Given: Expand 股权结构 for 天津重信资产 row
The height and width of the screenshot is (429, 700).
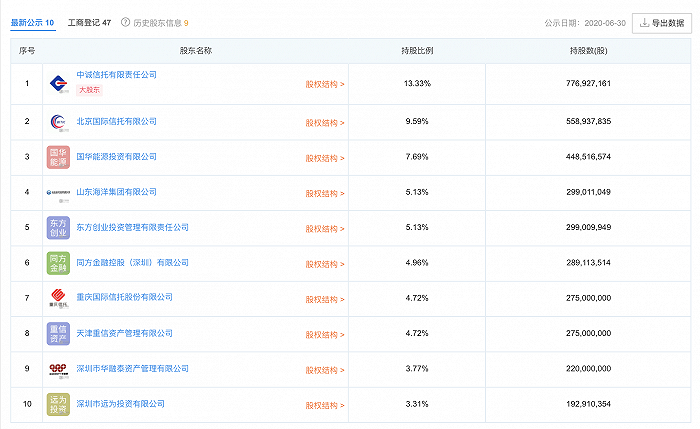Looking at the screenshot, I should [x=325, y=335].
